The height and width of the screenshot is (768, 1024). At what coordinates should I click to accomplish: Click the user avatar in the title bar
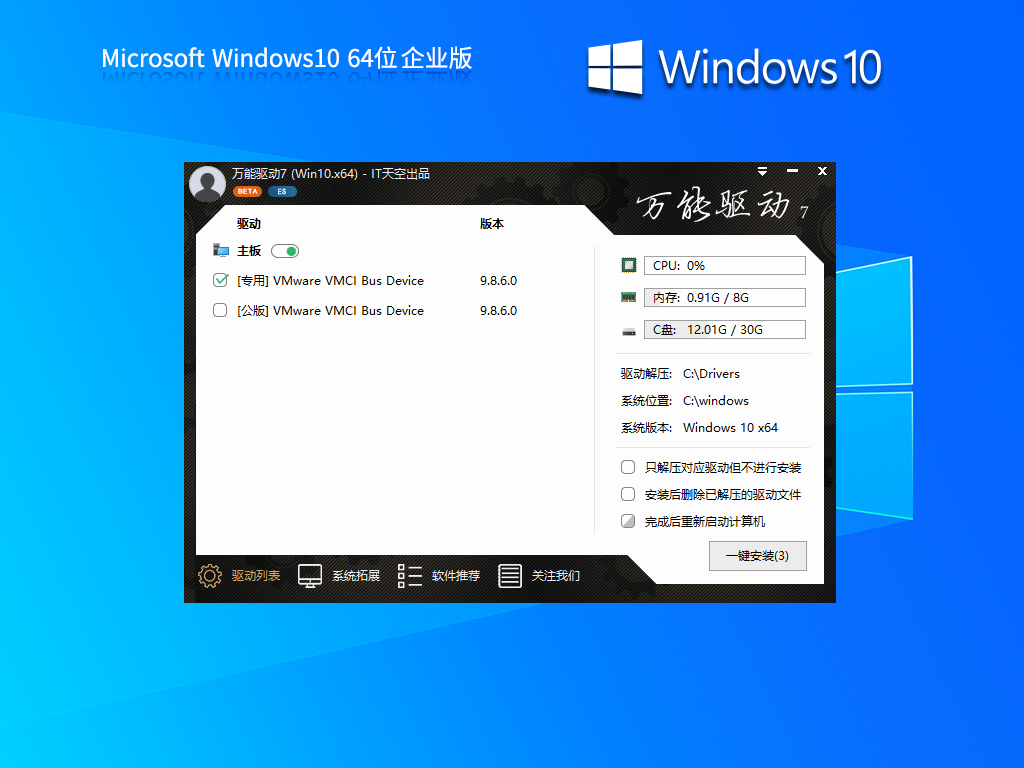207,183
